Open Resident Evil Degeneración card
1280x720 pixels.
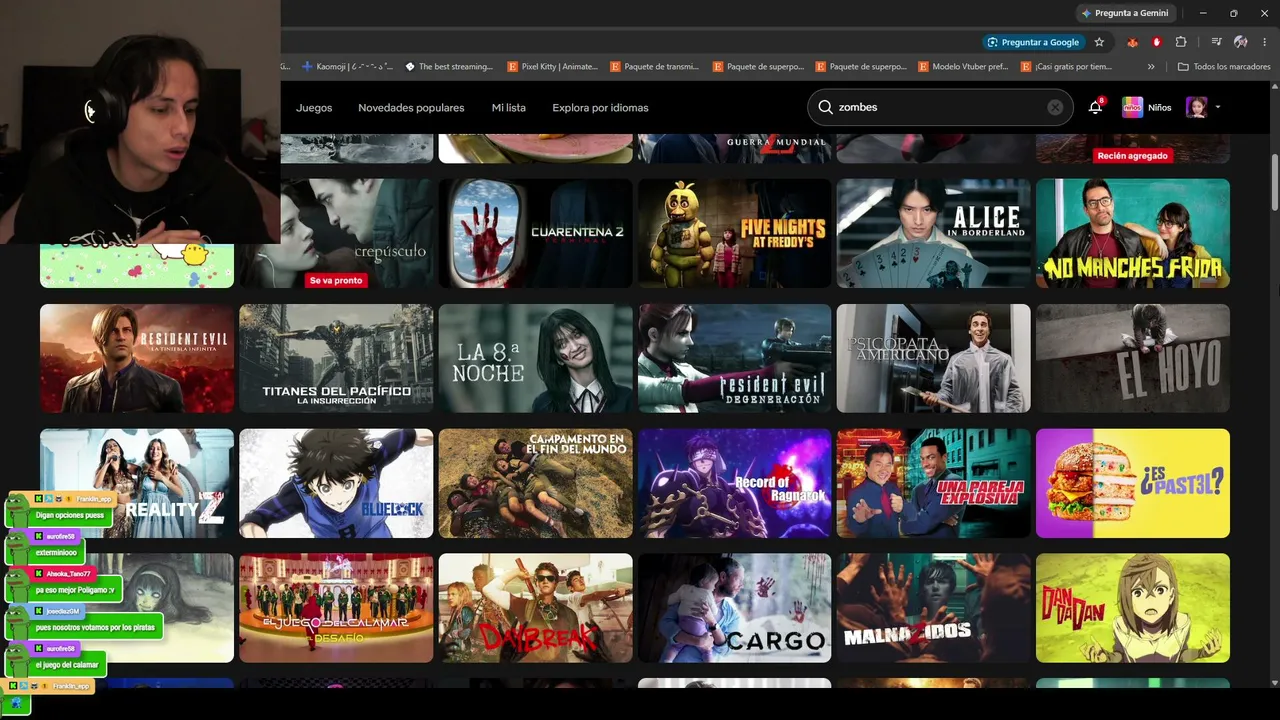click(x=734, y=358)
